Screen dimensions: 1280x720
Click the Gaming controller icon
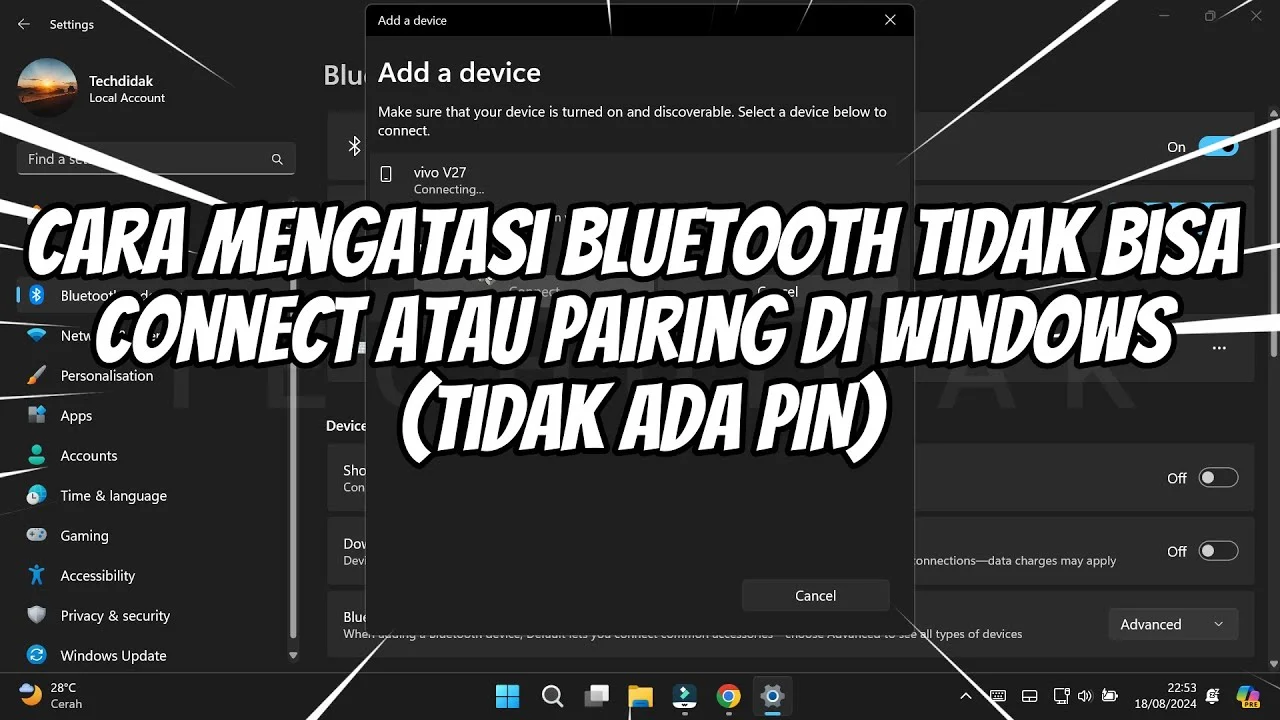37,535
